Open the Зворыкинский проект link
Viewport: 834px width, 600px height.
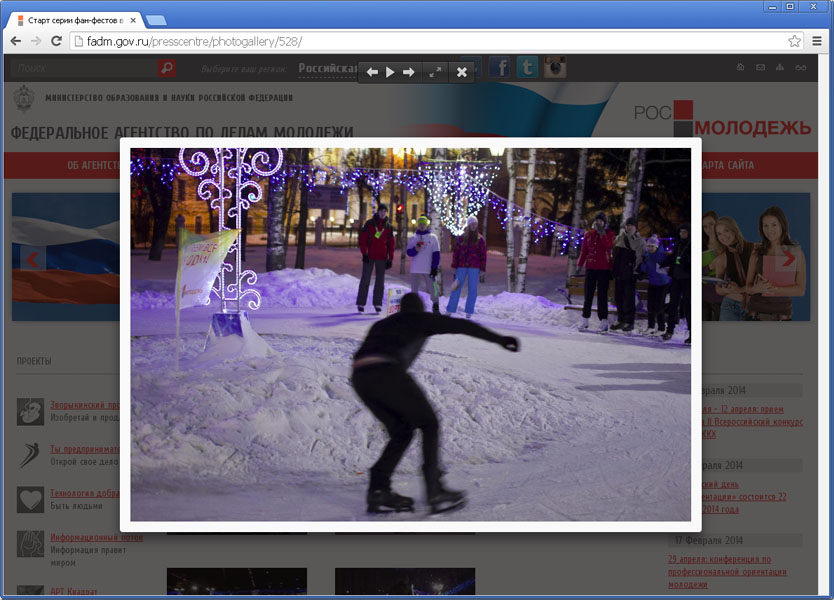pos(85,405)
